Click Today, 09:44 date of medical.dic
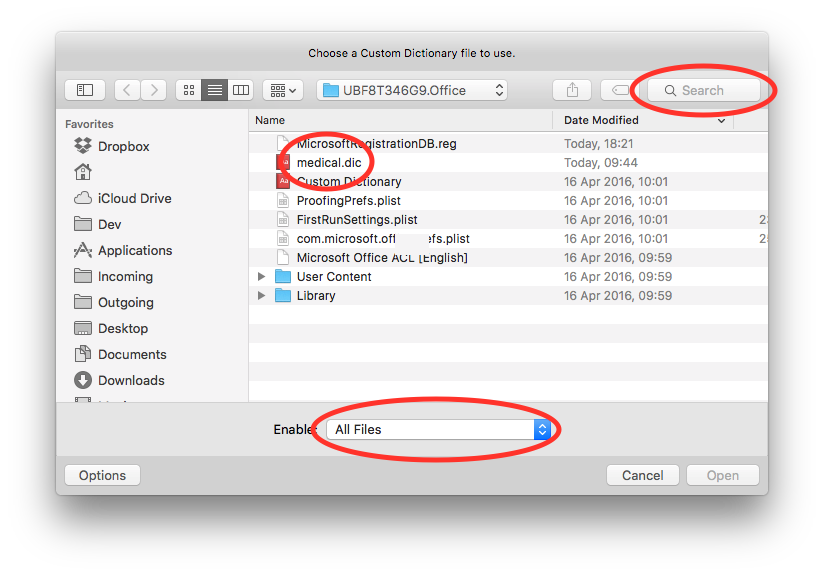The height and width of the screenshot is (575, 824). [601, 163]
